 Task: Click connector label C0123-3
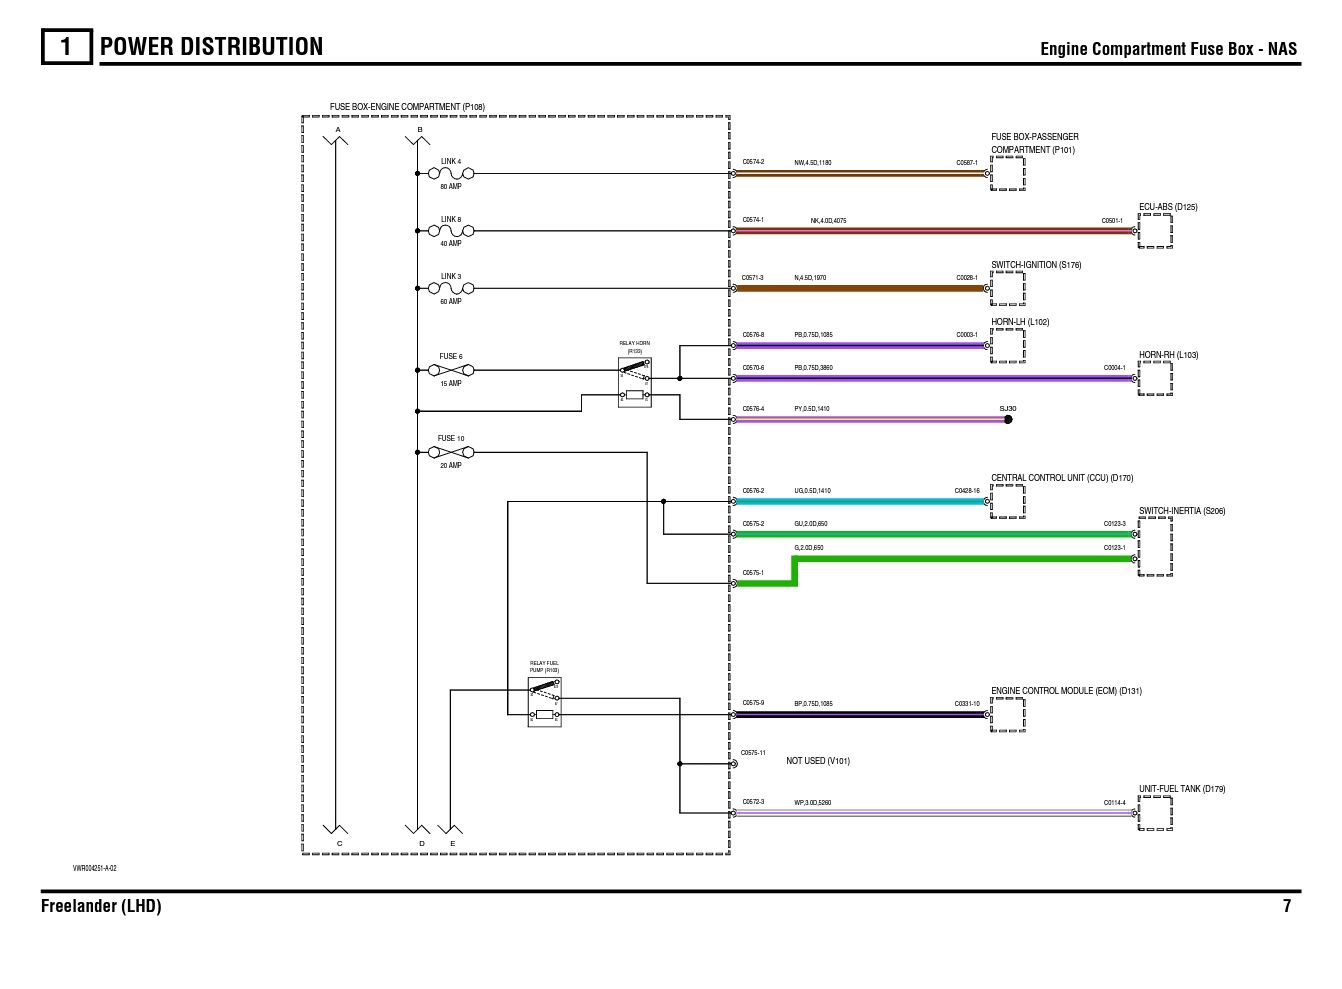(1114, 524)
